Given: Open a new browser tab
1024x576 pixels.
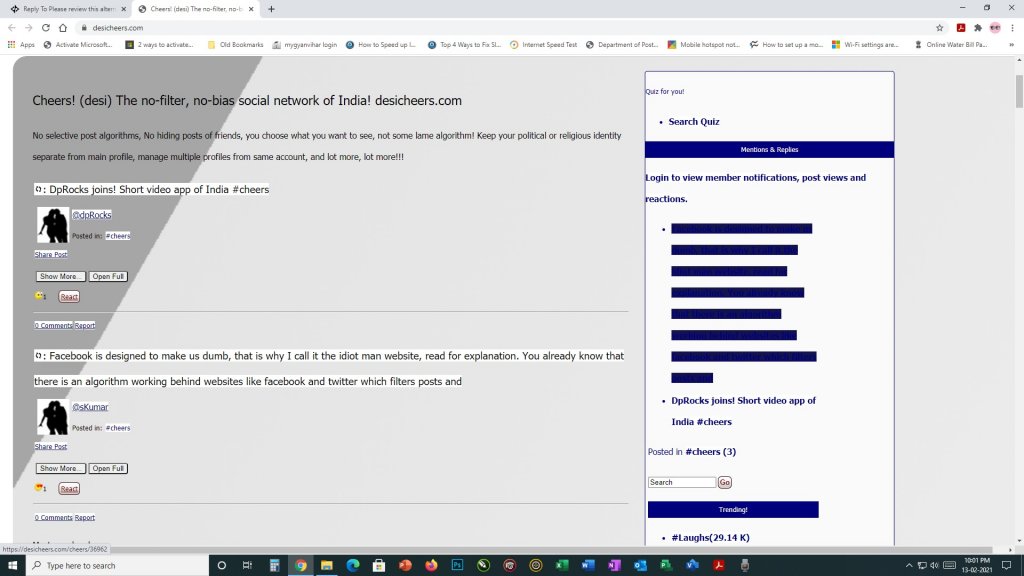Looking at the screenshot, I should click(271, 9).
